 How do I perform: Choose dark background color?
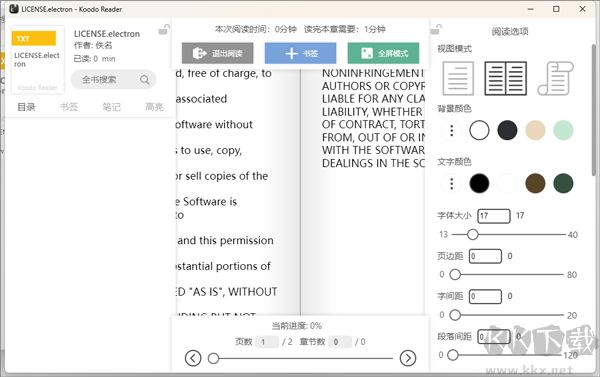(507, 130)
